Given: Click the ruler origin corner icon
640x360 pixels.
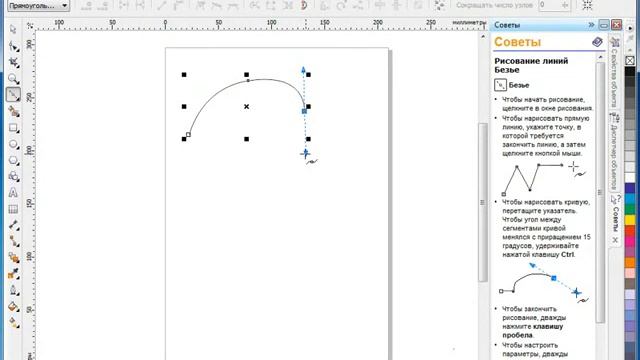Looking at the screenshot, I should (30, 26).
